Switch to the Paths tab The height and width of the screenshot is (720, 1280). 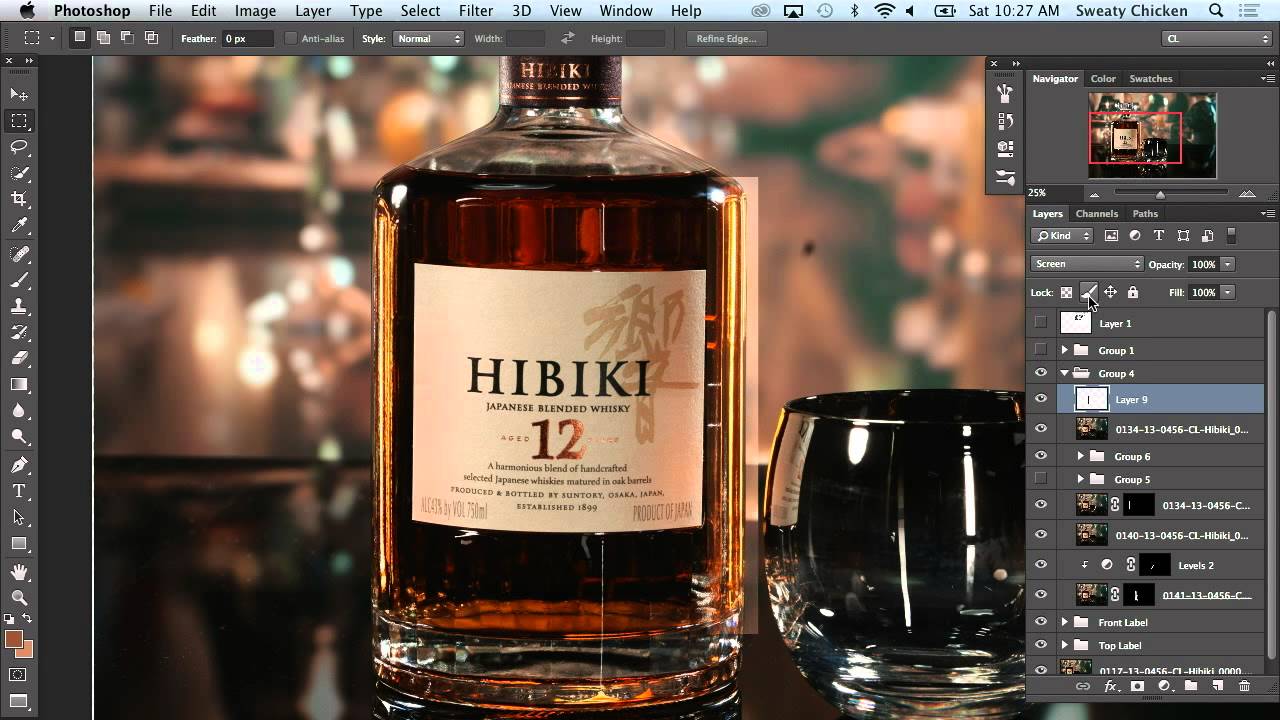click(1145, 213)
